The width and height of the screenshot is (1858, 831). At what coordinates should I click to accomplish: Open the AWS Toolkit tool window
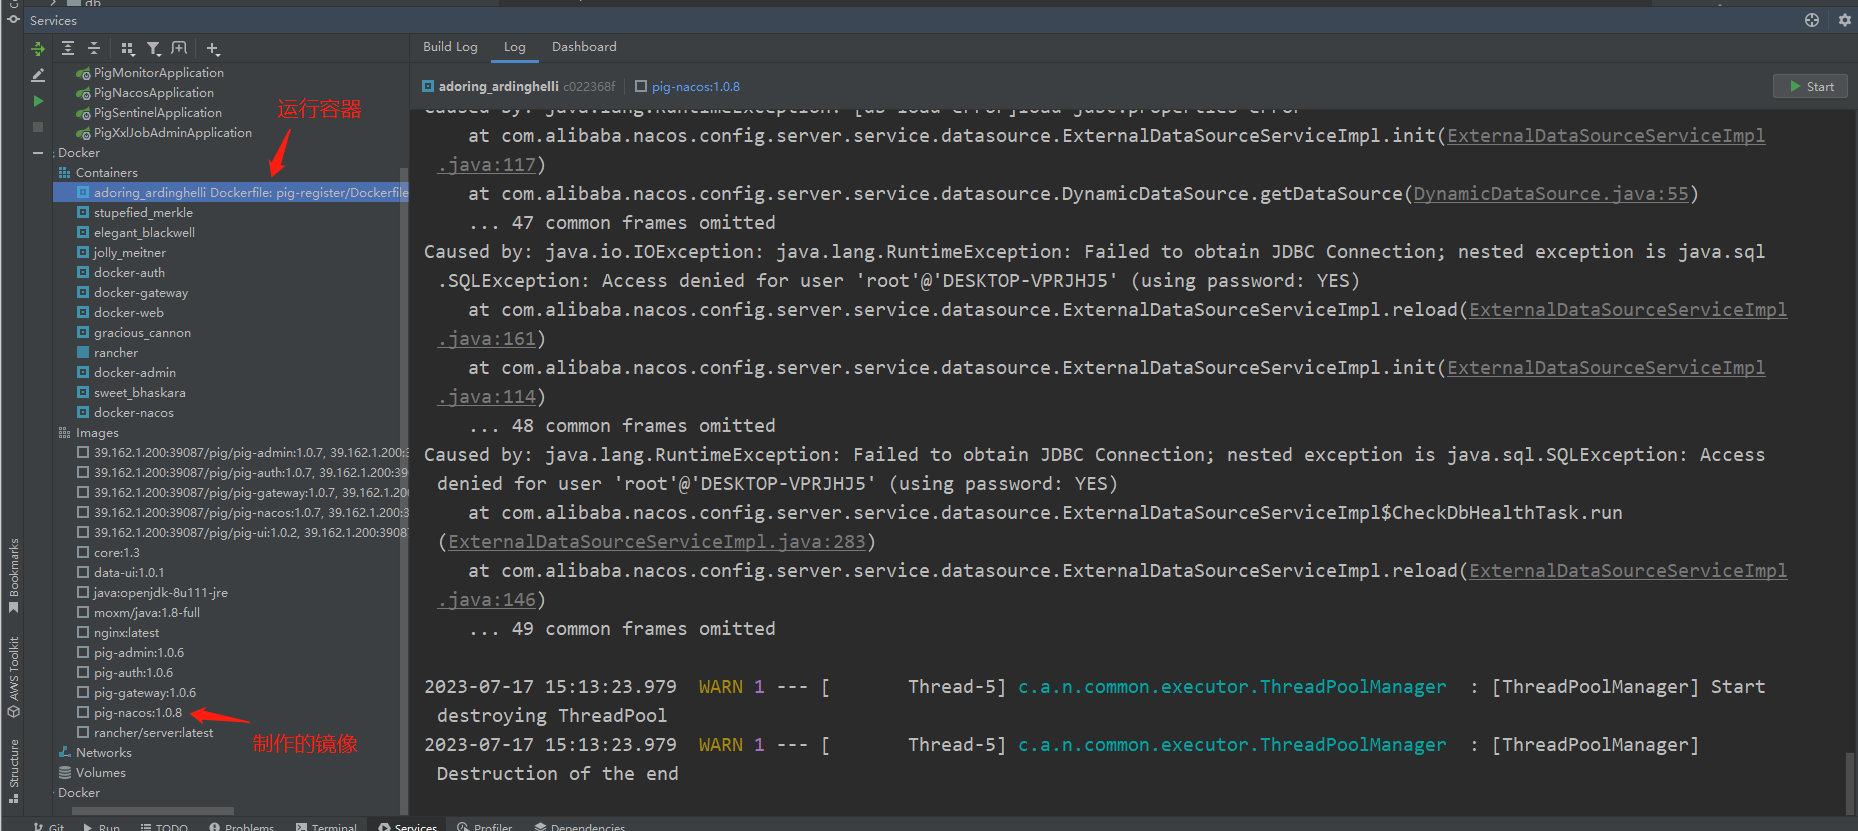click(x=14, y=678)
